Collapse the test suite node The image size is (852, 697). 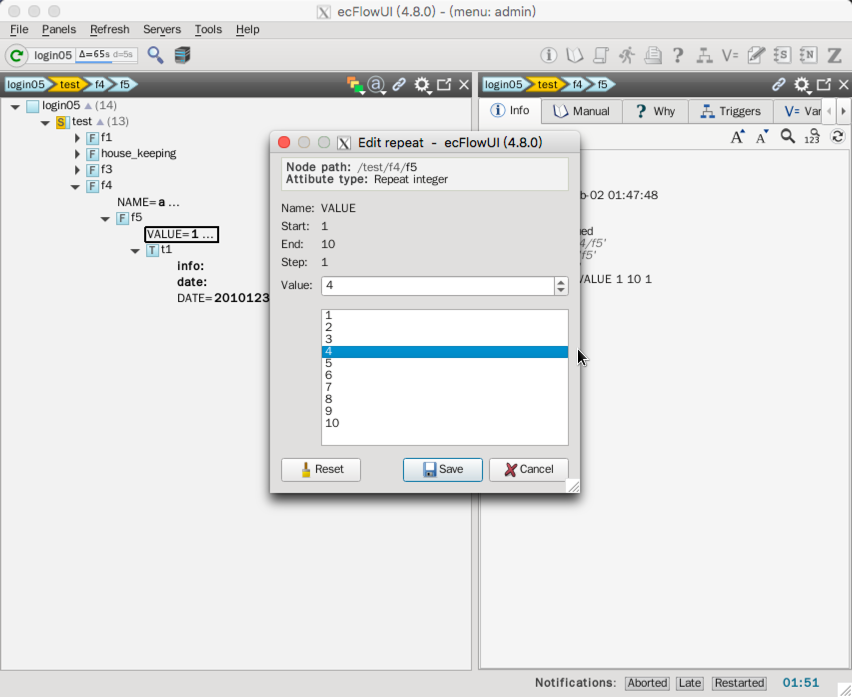coord(45,123)
